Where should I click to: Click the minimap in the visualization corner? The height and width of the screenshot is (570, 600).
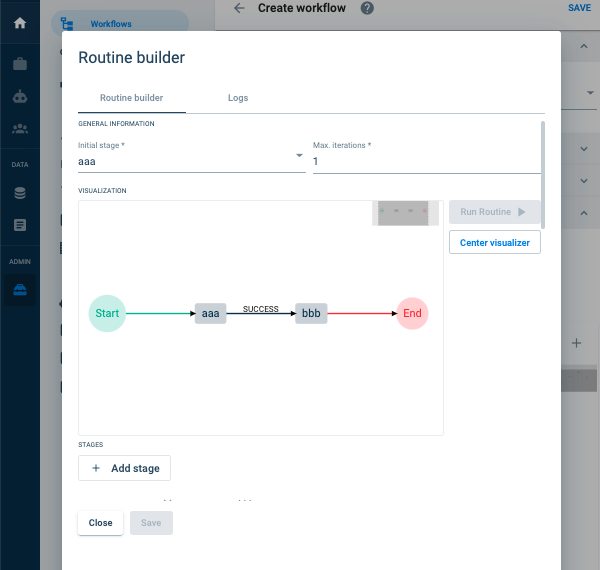coord(405,213)
